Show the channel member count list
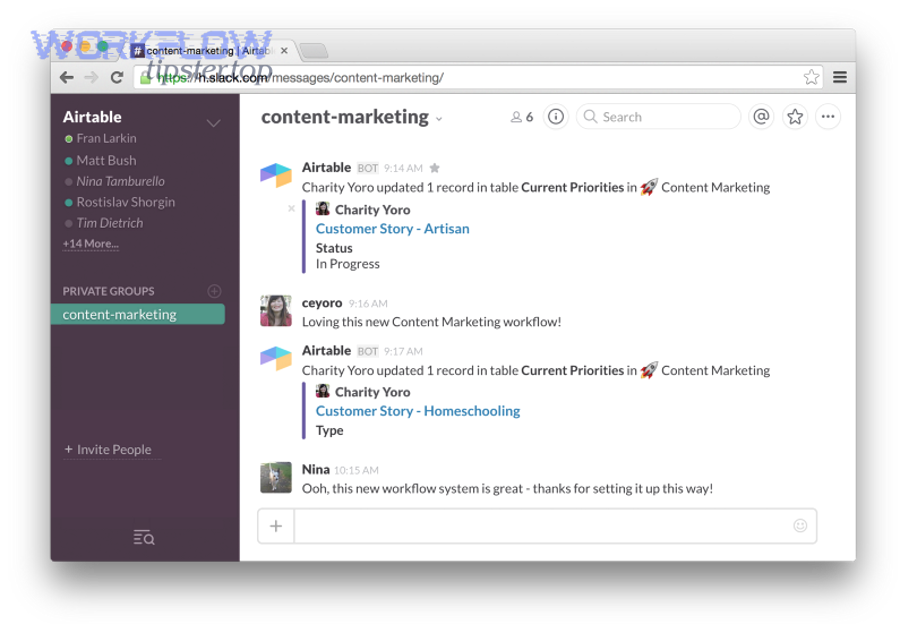Viewport: 900px width, 624px height. pos(520,116)
